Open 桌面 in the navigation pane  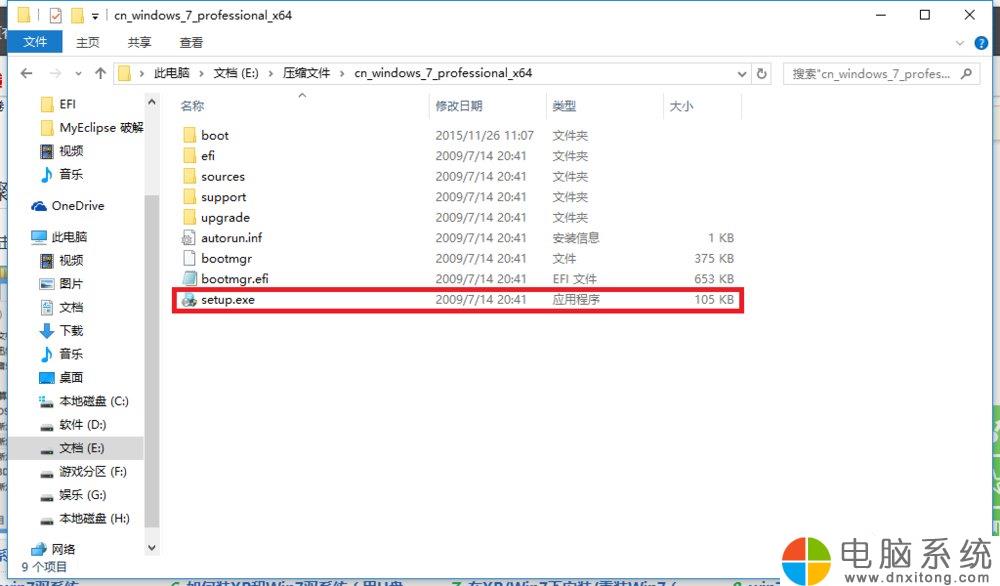[x=61, y=377]
